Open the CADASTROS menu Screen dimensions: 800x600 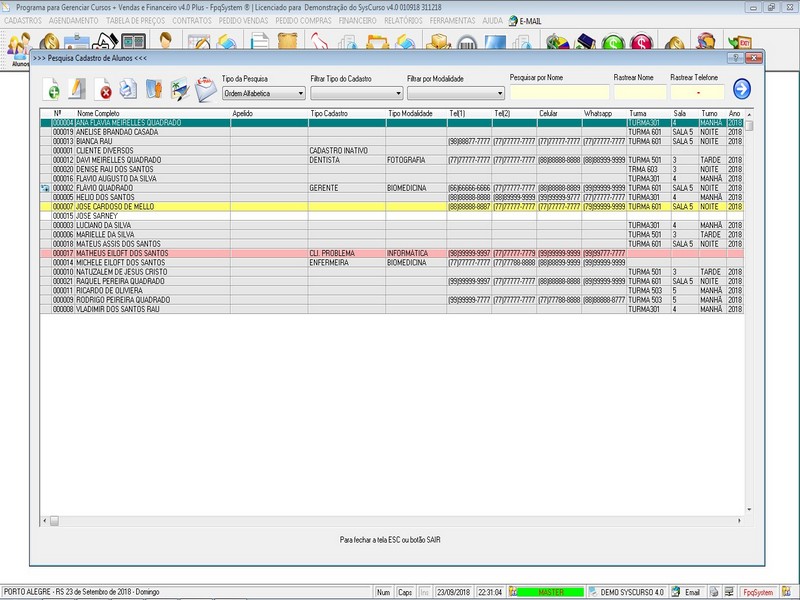pos(22,21)
